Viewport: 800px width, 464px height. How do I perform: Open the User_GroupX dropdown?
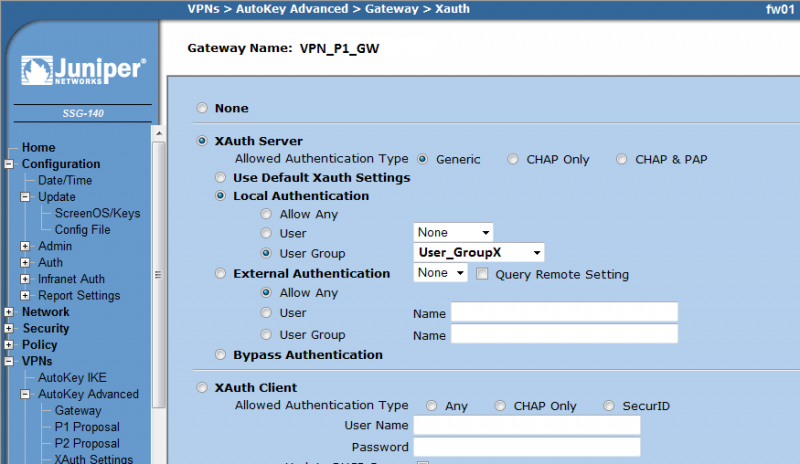479,253
